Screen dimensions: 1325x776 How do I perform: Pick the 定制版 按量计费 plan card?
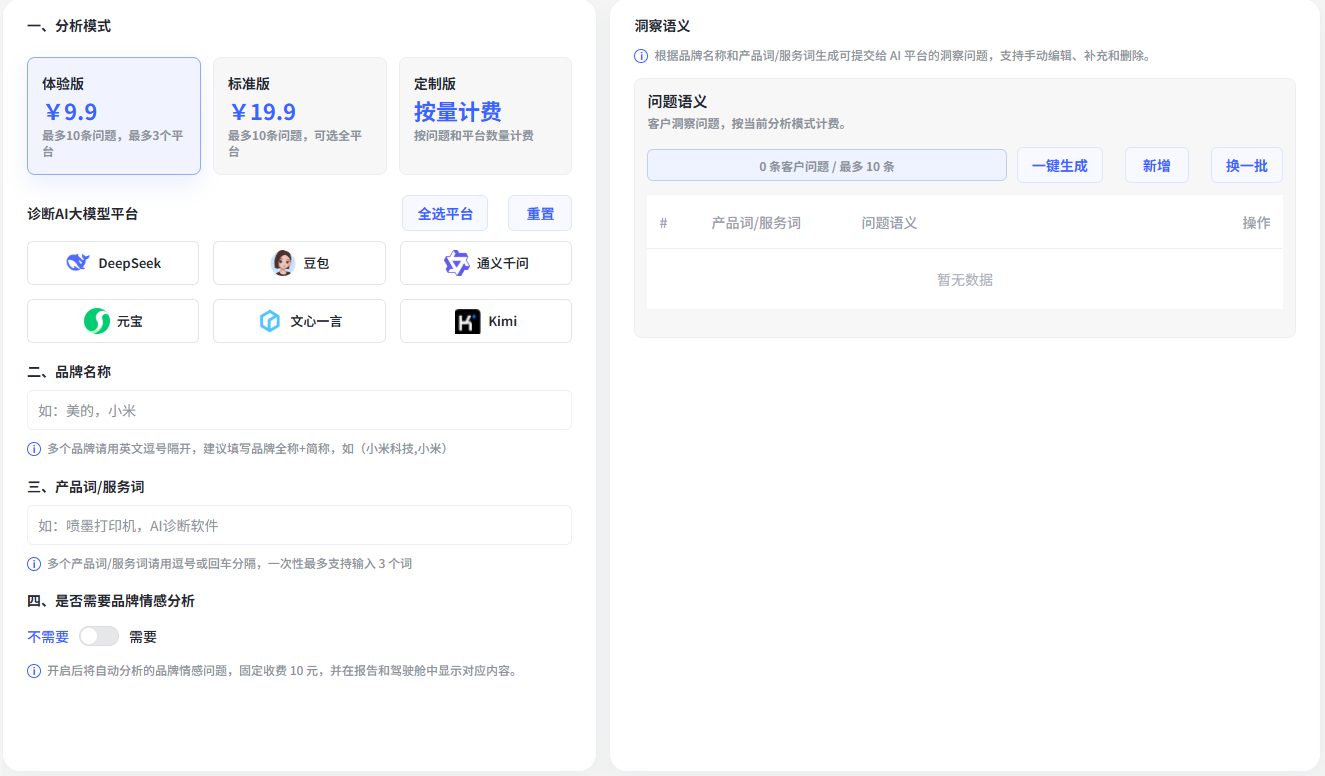click(485, 116)
